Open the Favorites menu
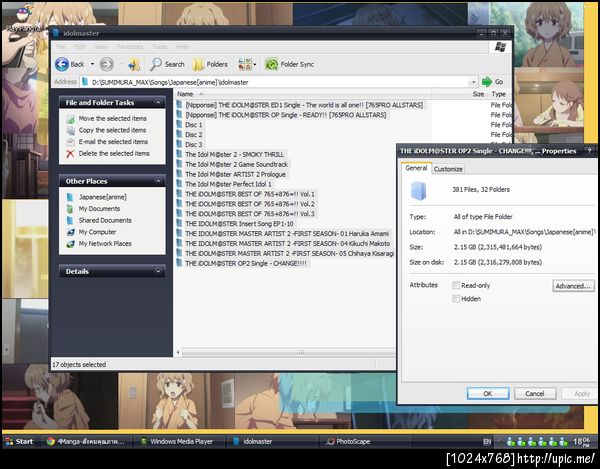The width and height of the screenshot is (600, 469). tap(130, 47)
